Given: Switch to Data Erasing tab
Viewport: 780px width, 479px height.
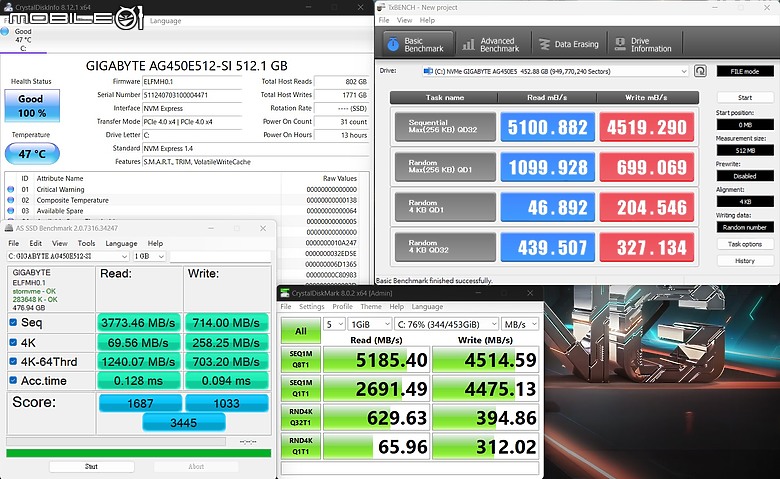Looking at the screenshot, I should point(569,45).
